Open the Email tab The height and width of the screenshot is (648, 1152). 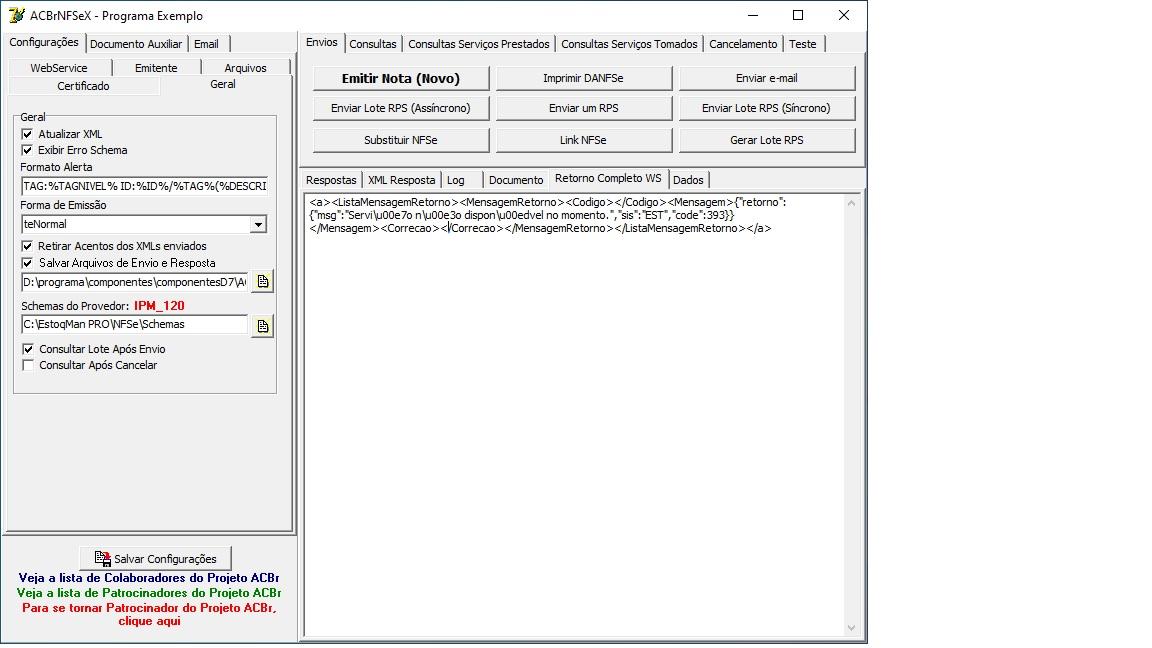206,44
